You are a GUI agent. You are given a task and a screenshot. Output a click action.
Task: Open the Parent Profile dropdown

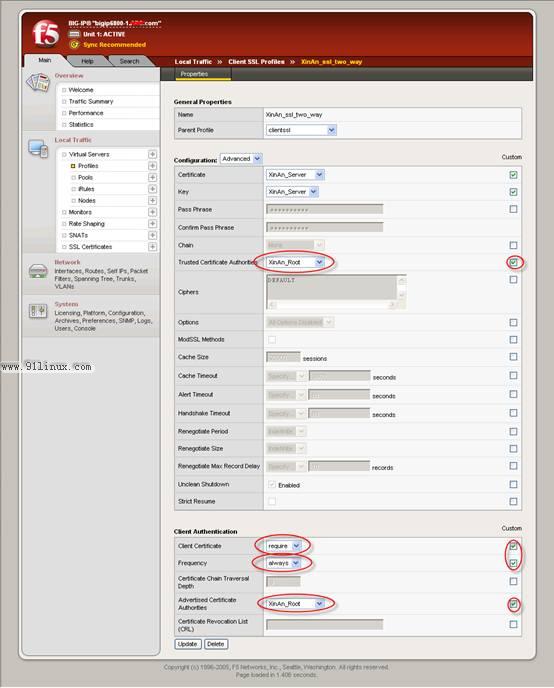(x=301, y=130)
